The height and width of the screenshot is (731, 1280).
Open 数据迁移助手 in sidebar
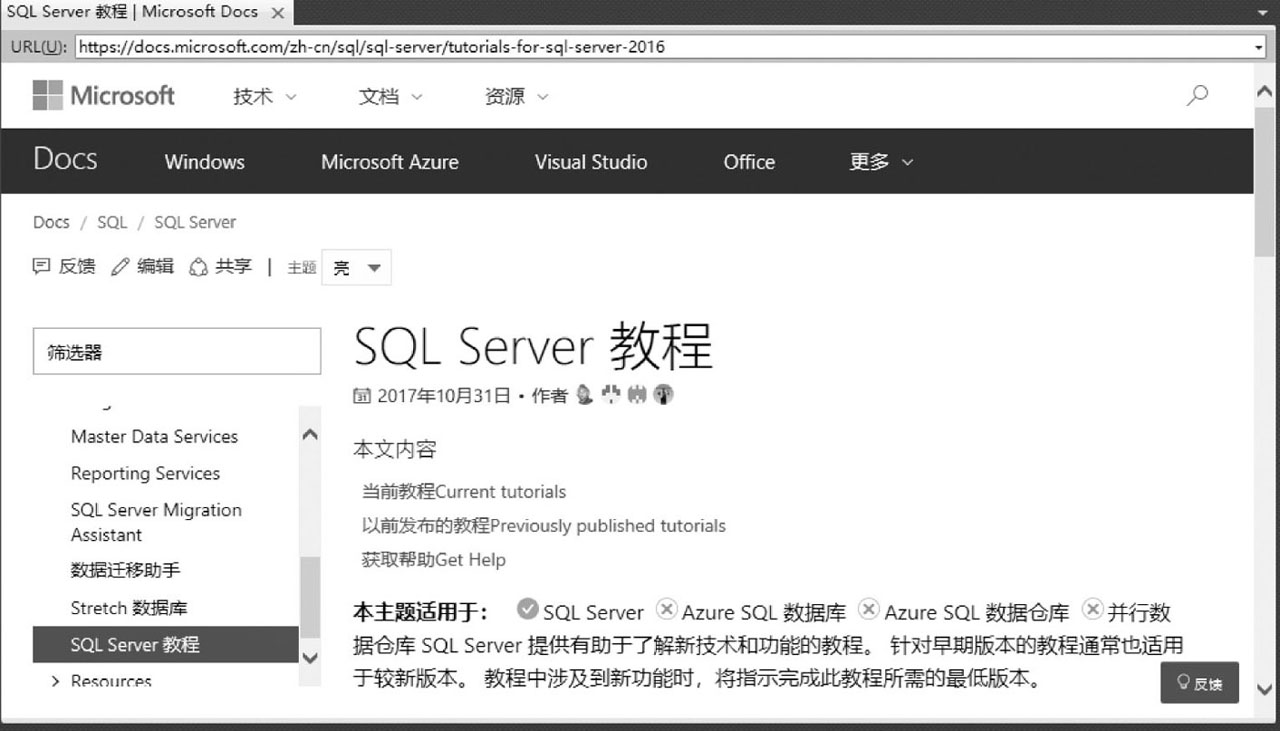point(126,570)
